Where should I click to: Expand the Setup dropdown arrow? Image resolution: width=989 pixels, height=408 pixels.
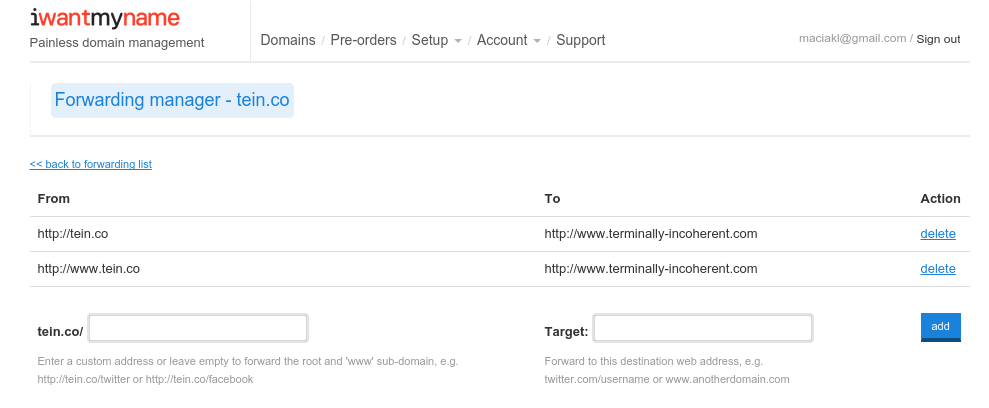457,41
